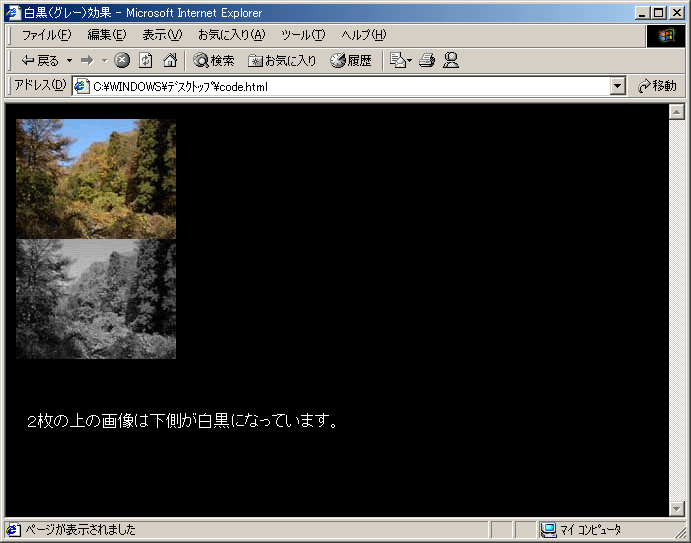Print the page with the printer icon
691x543 pixels.
point(427,60)
